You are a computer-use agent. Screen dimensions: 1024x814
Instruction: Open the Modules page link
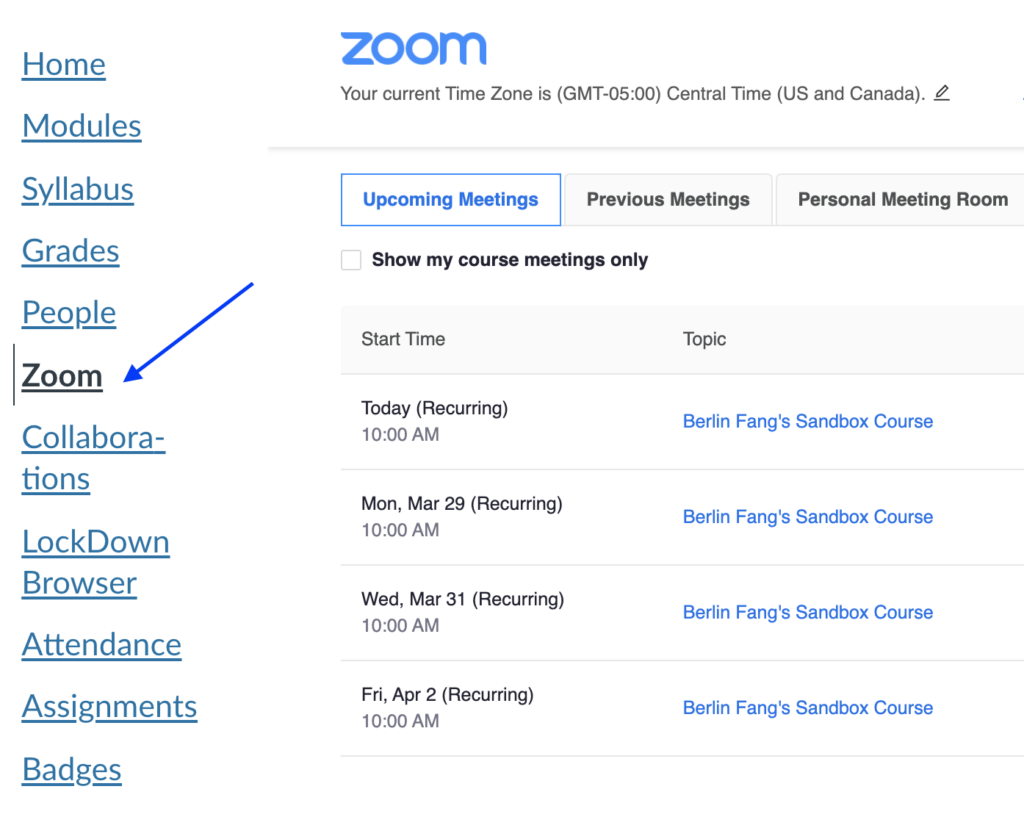[81, 126]
